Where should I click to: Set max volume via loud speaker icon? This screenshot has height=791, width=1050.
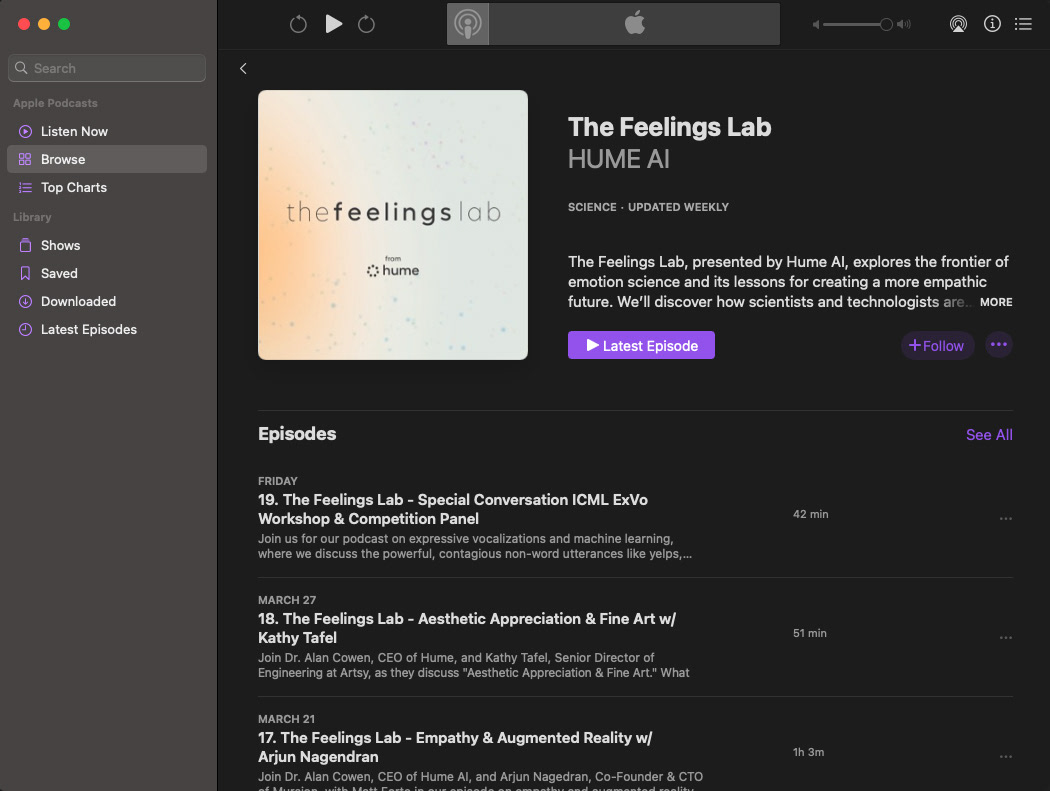pyautogui.click(x=904, y=25)
